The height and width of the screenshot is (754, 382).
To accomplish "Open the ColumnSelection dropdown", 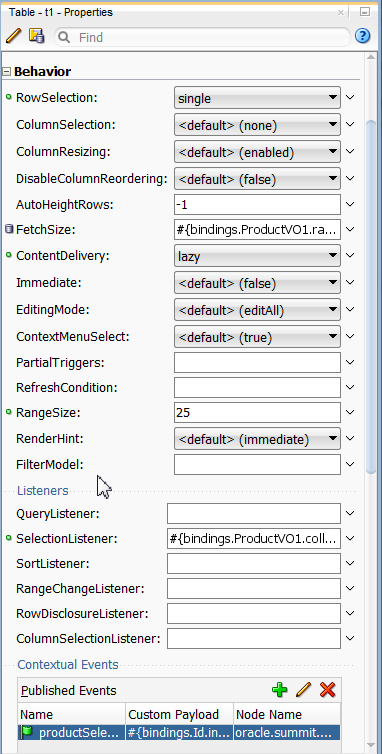I will coord(257,125).
